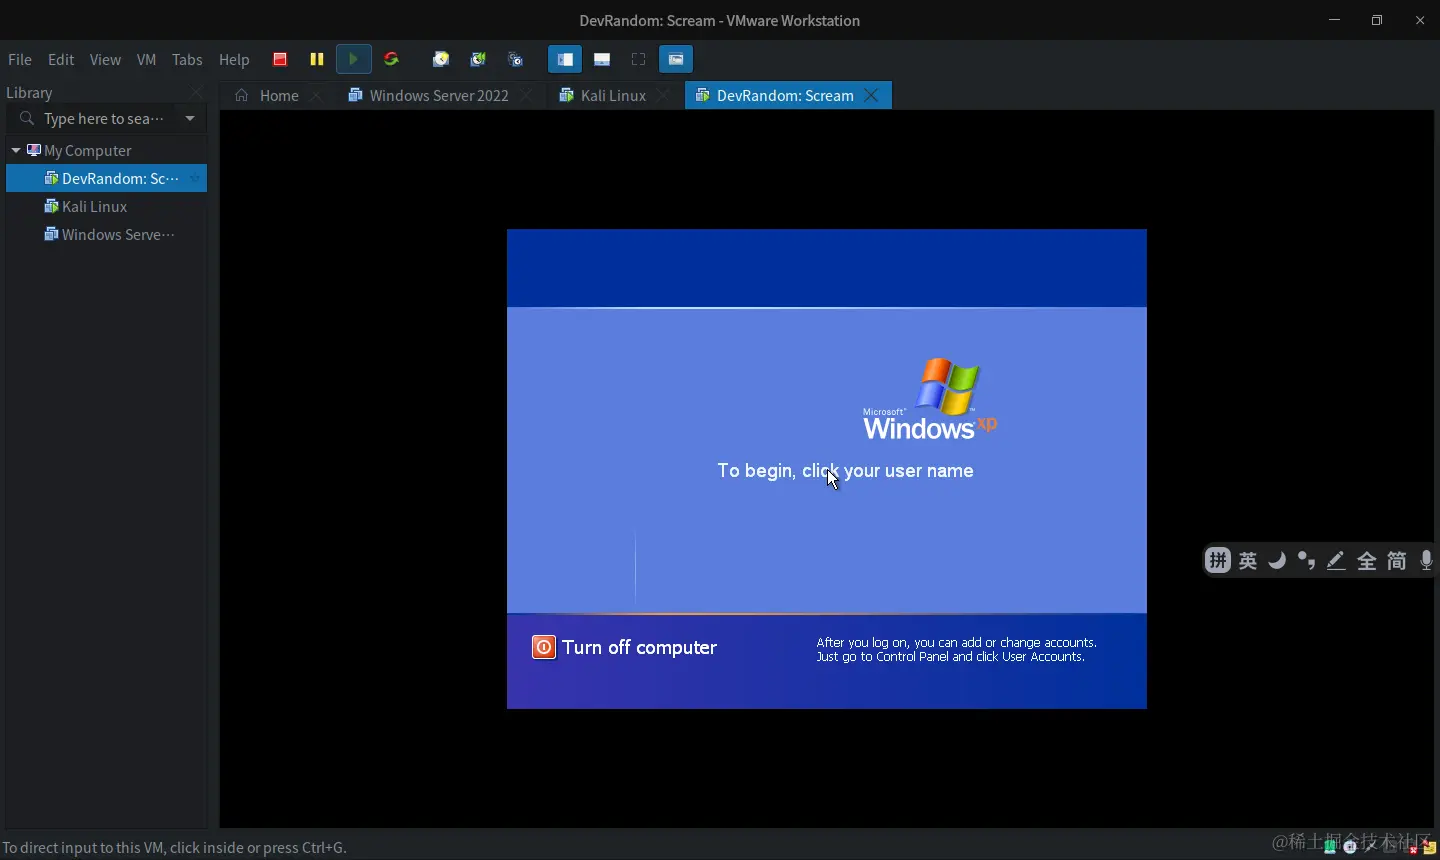Switch to the Windows Server 2022 tab
Viewport: 1440px width, 860px height.
tap(438, 95)
